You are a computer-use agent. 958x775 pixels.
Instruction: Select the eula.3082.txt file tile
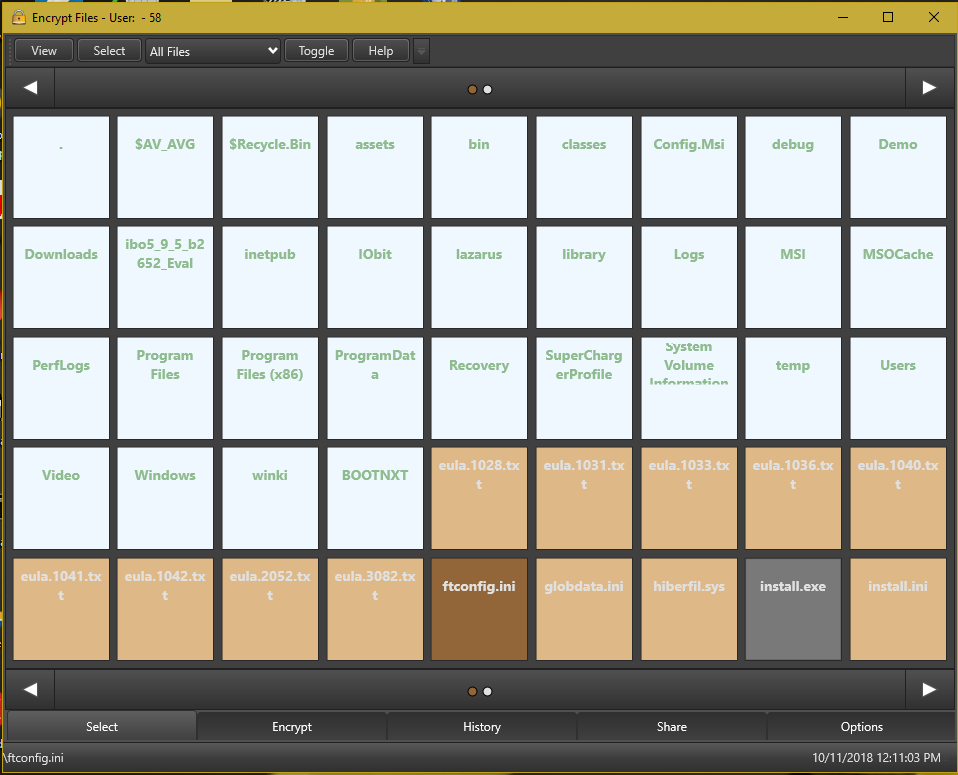[375, 609]
